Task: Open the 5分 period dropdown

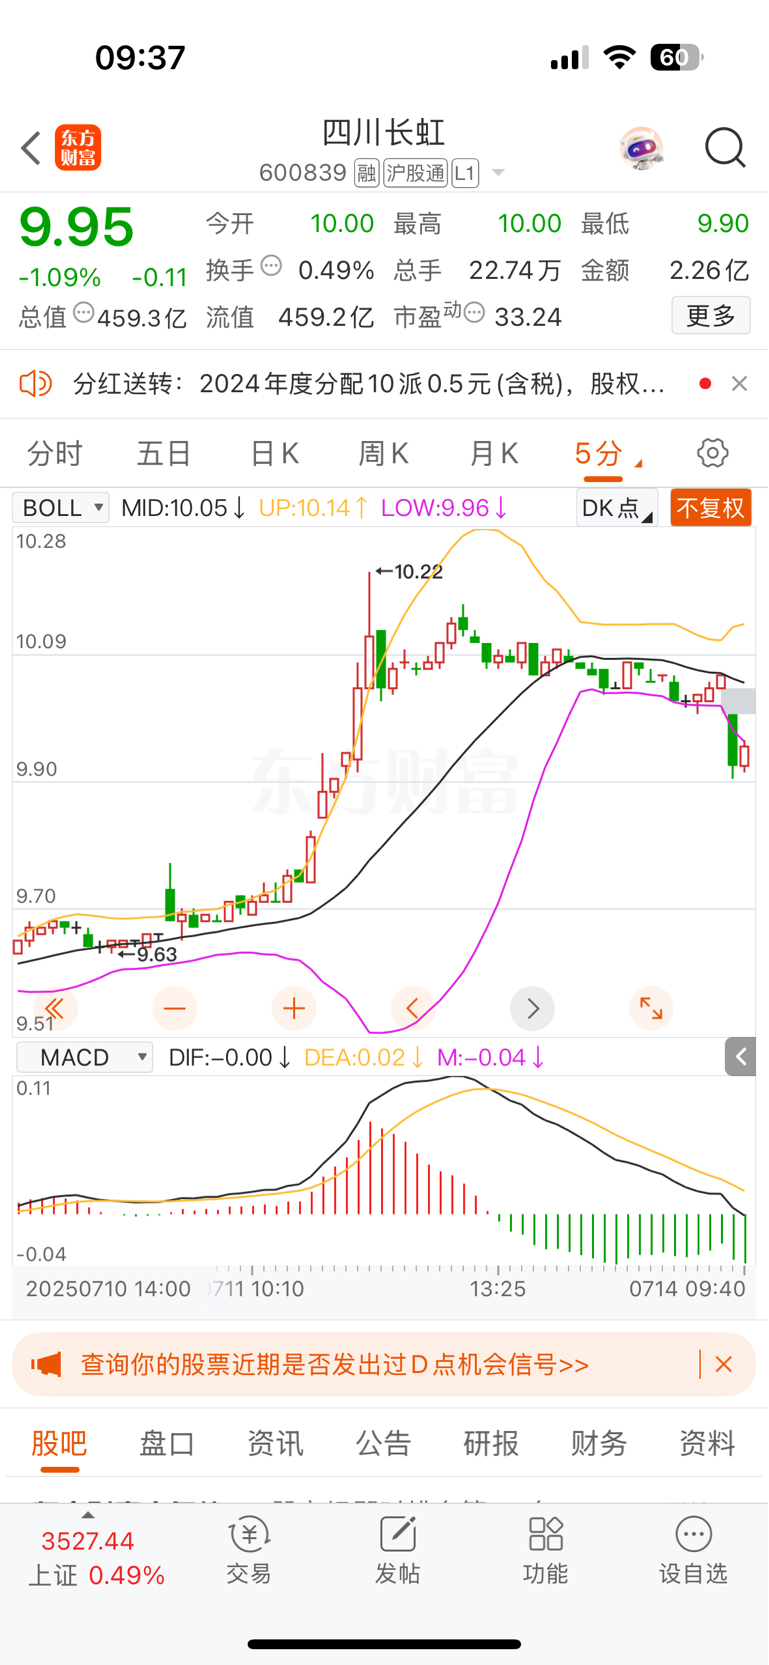Action: pos(607,454)
